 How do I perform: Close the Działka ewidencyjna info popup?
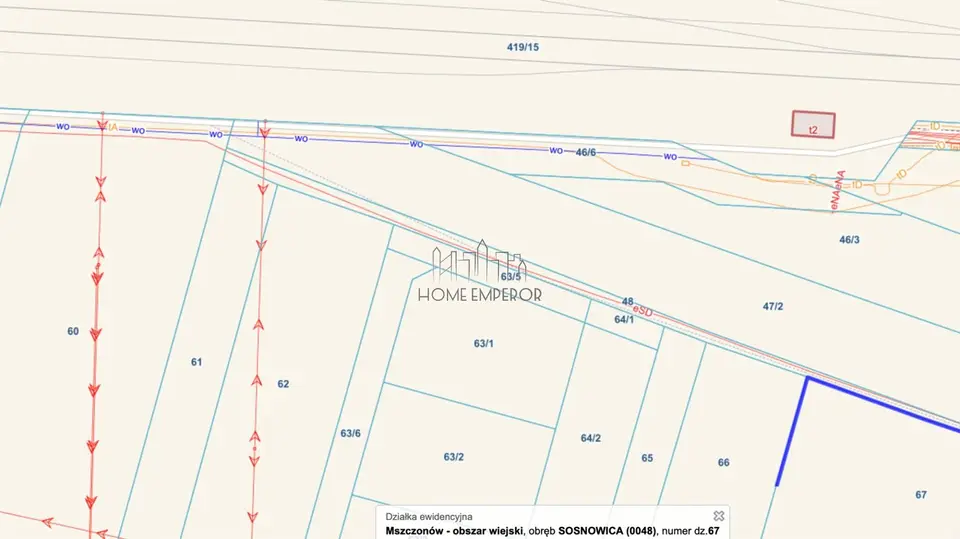point(719,516)
